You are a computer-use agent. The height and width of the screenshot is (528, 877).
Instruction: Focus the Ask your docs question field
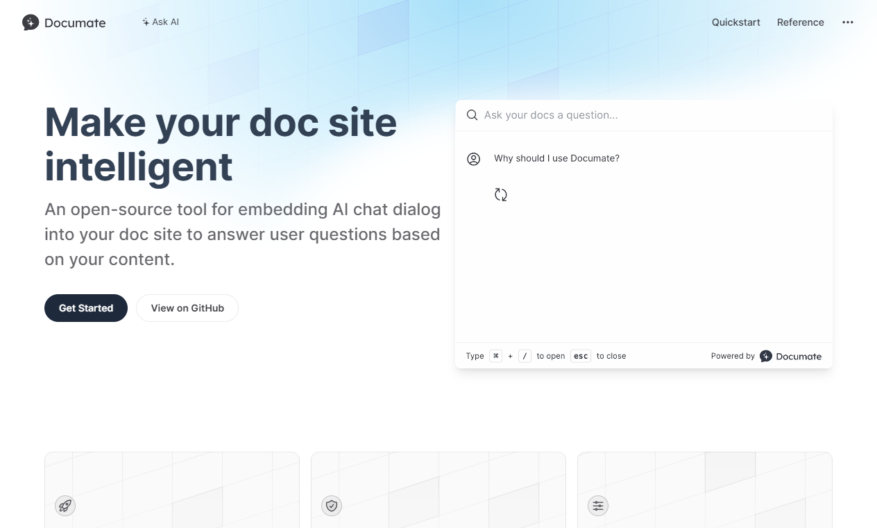644,115
